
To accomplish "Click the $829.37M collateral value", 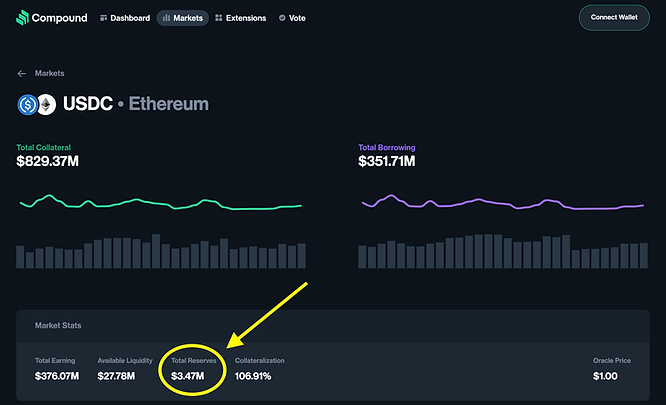I will click(47, 161).
